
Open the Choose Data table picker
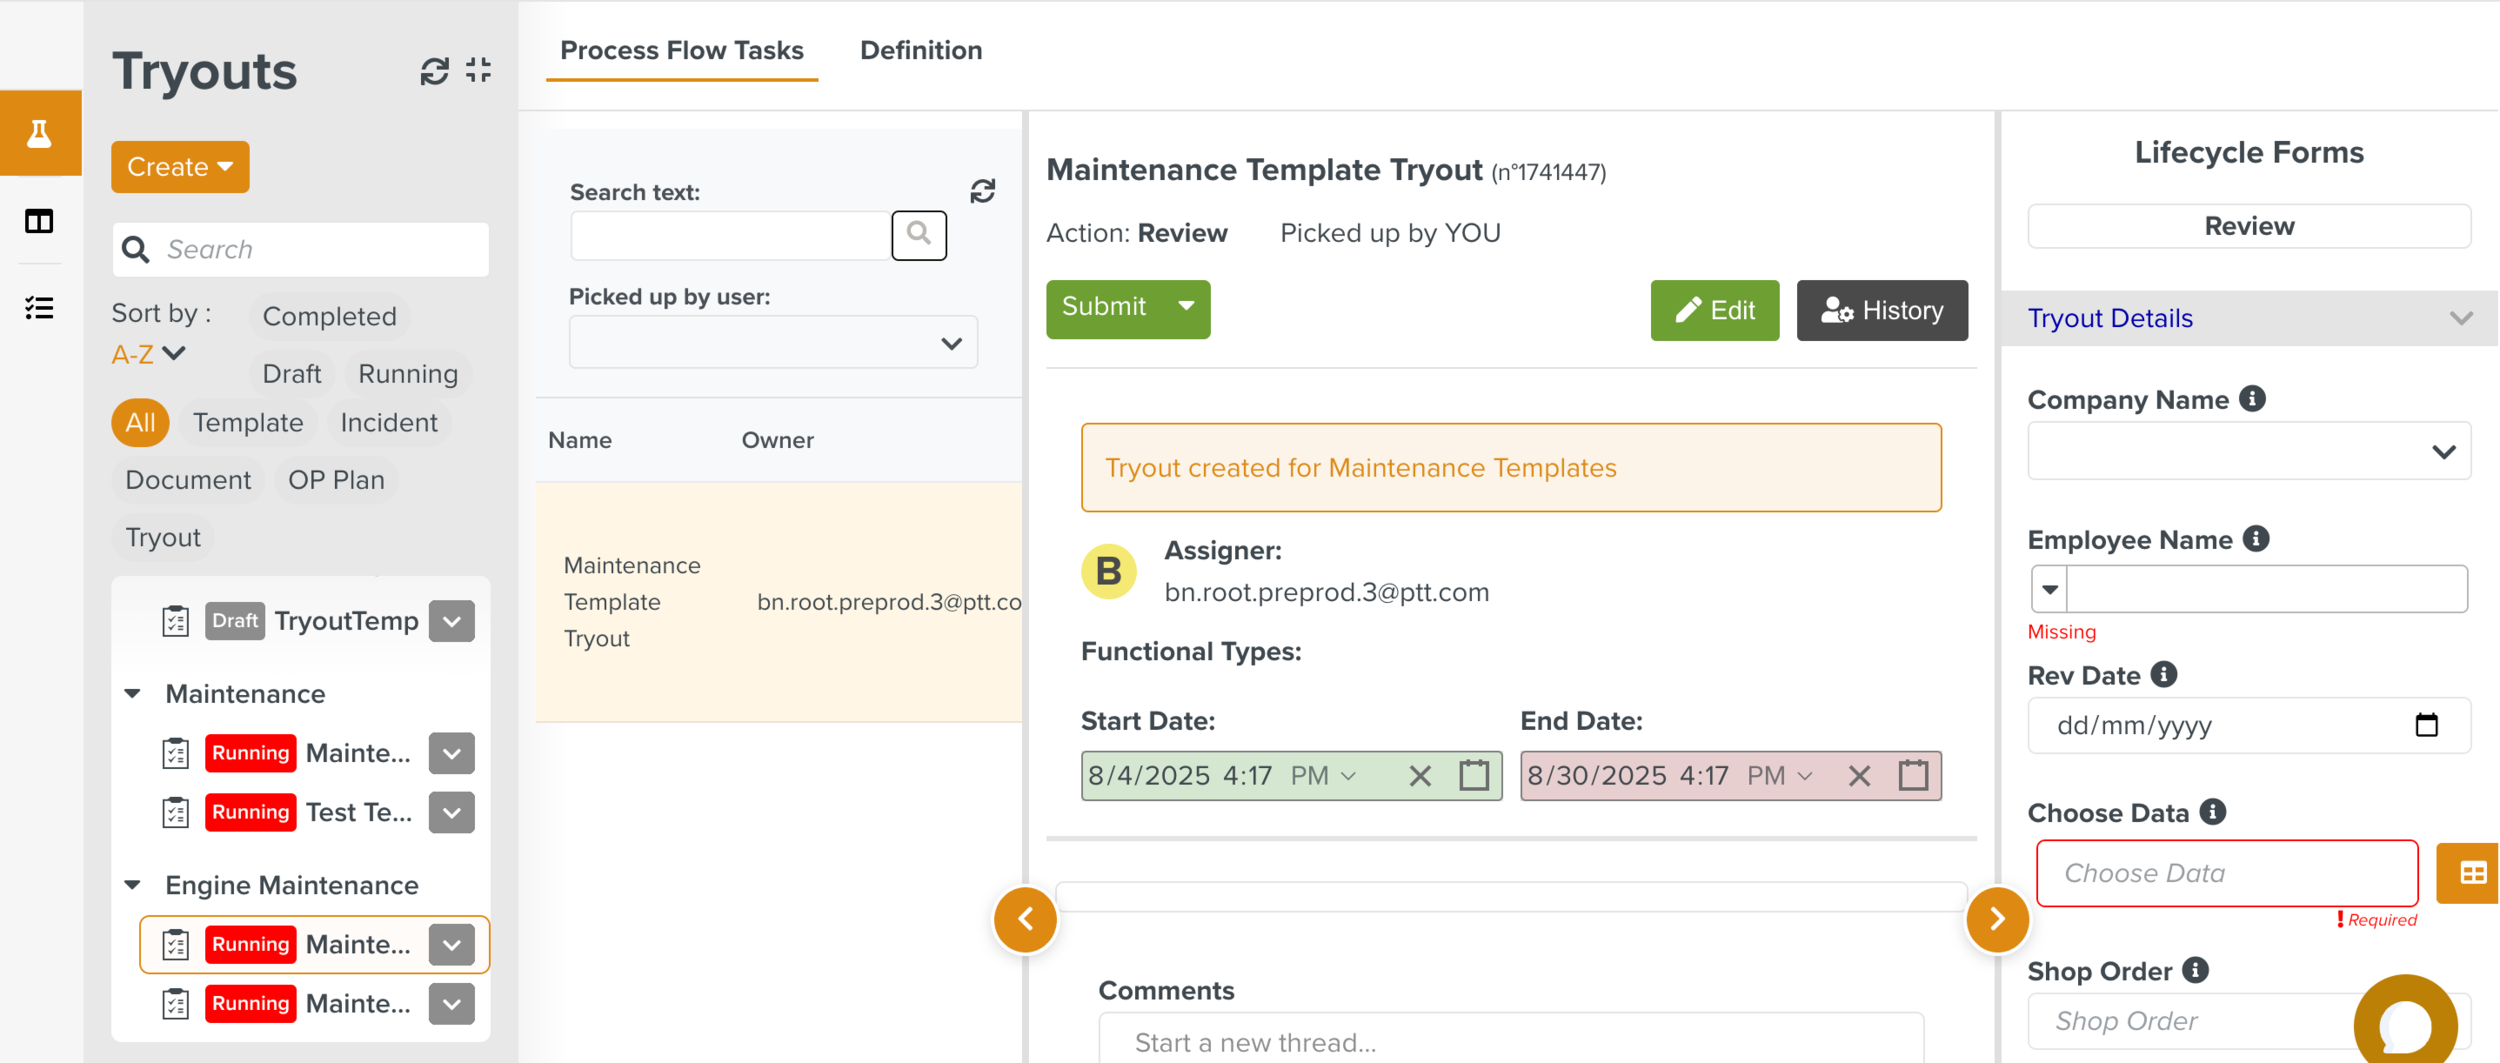click(2471, 873)
